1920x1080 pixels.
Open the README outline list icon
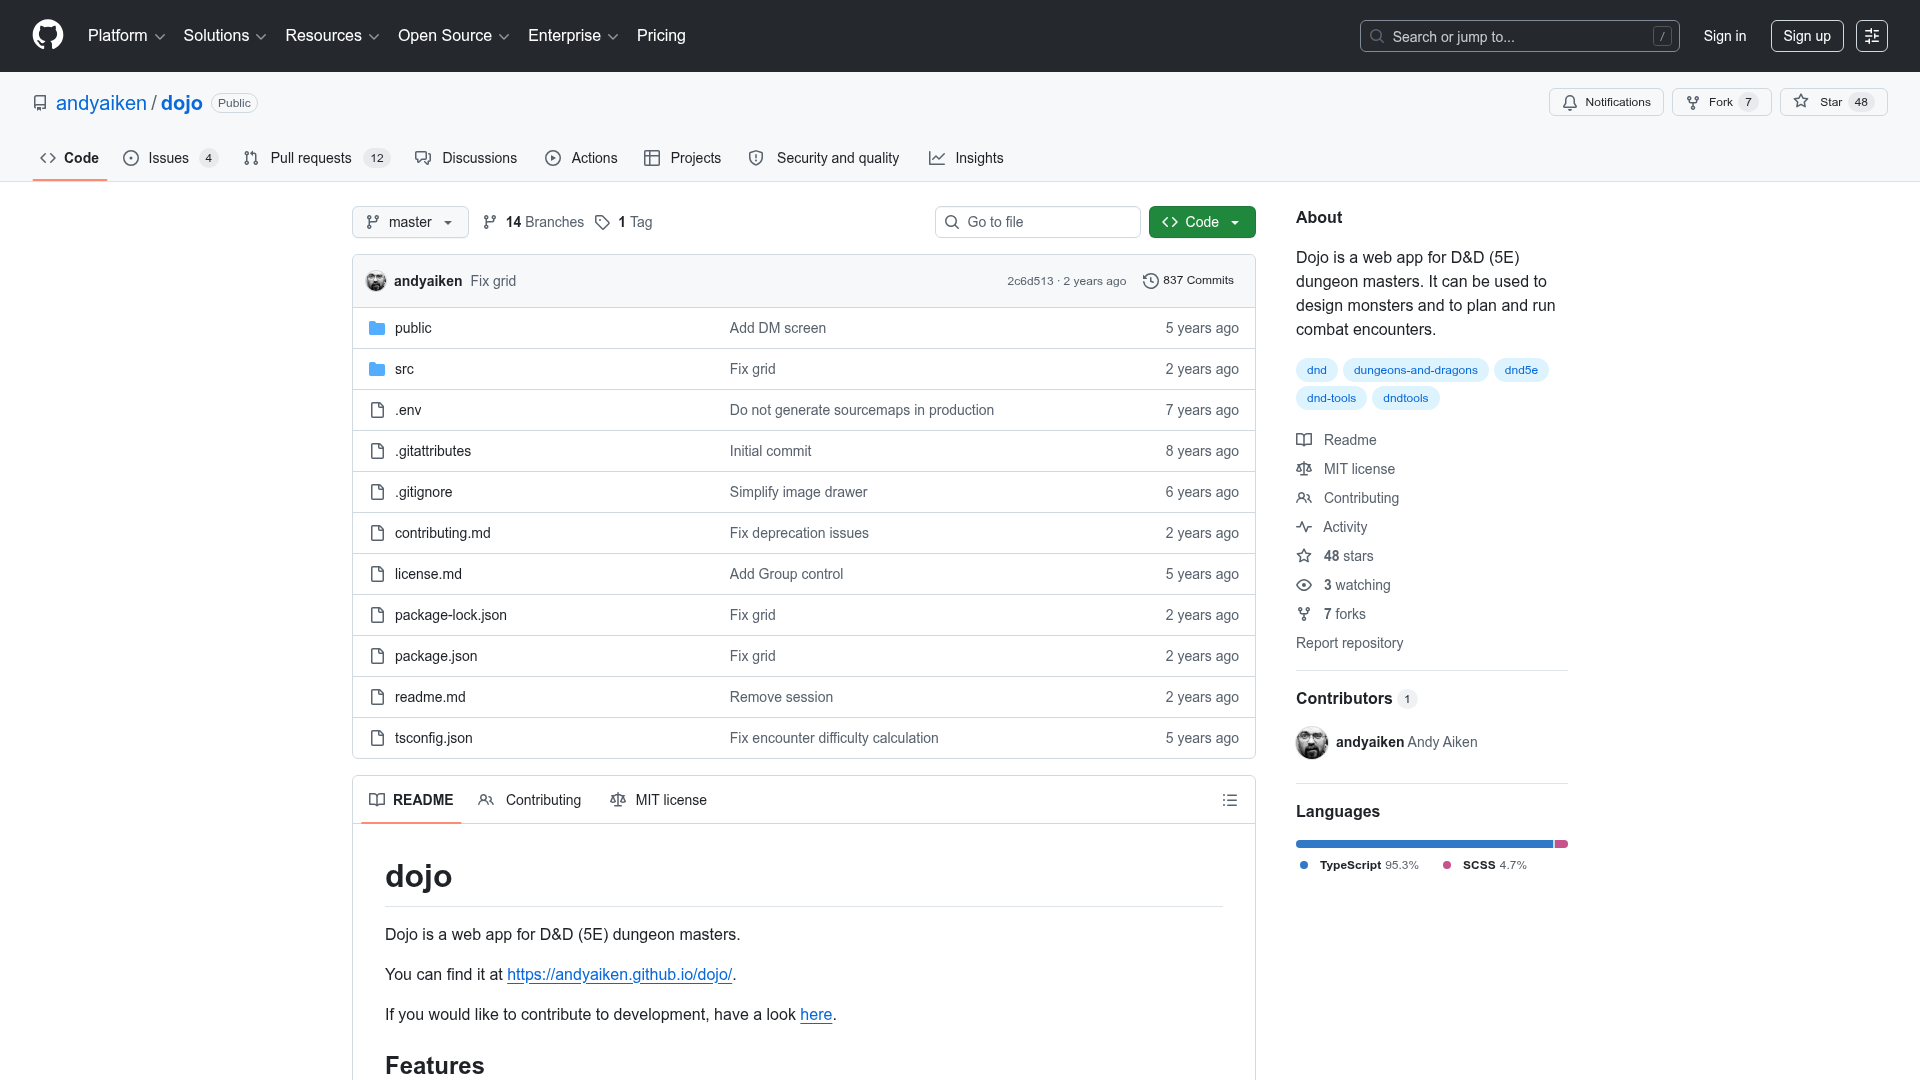1229,800
